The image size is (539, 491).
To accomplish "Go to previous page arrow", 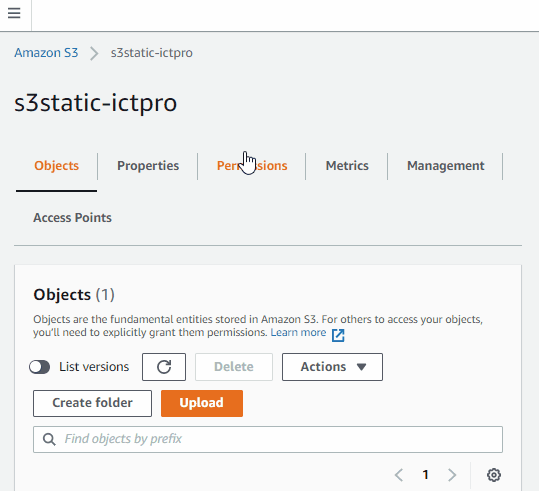I will tap(399, 475).
